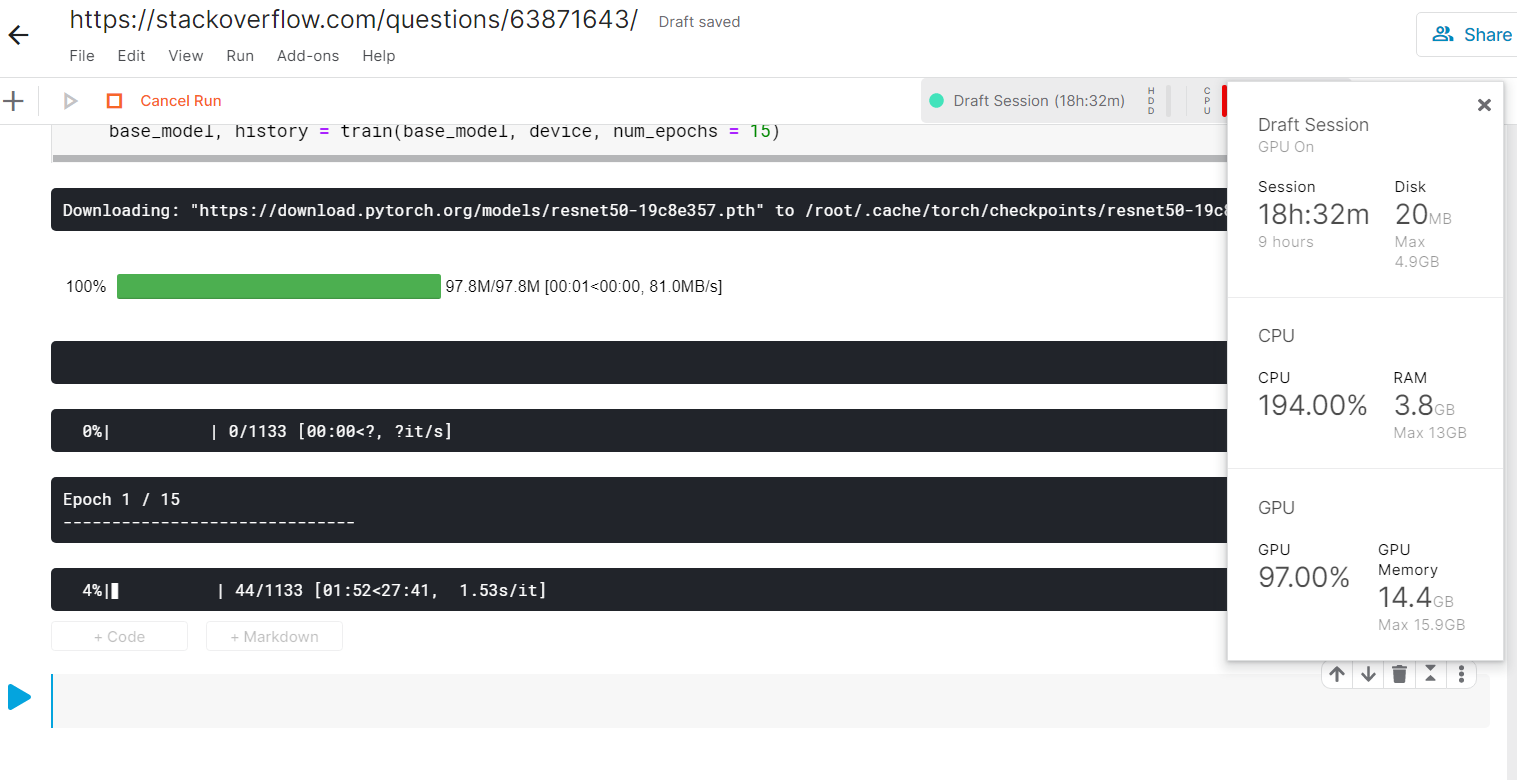Screen dimensions: 1517x780
Task: Run the empty cell with blue play button
Action: 19,697
